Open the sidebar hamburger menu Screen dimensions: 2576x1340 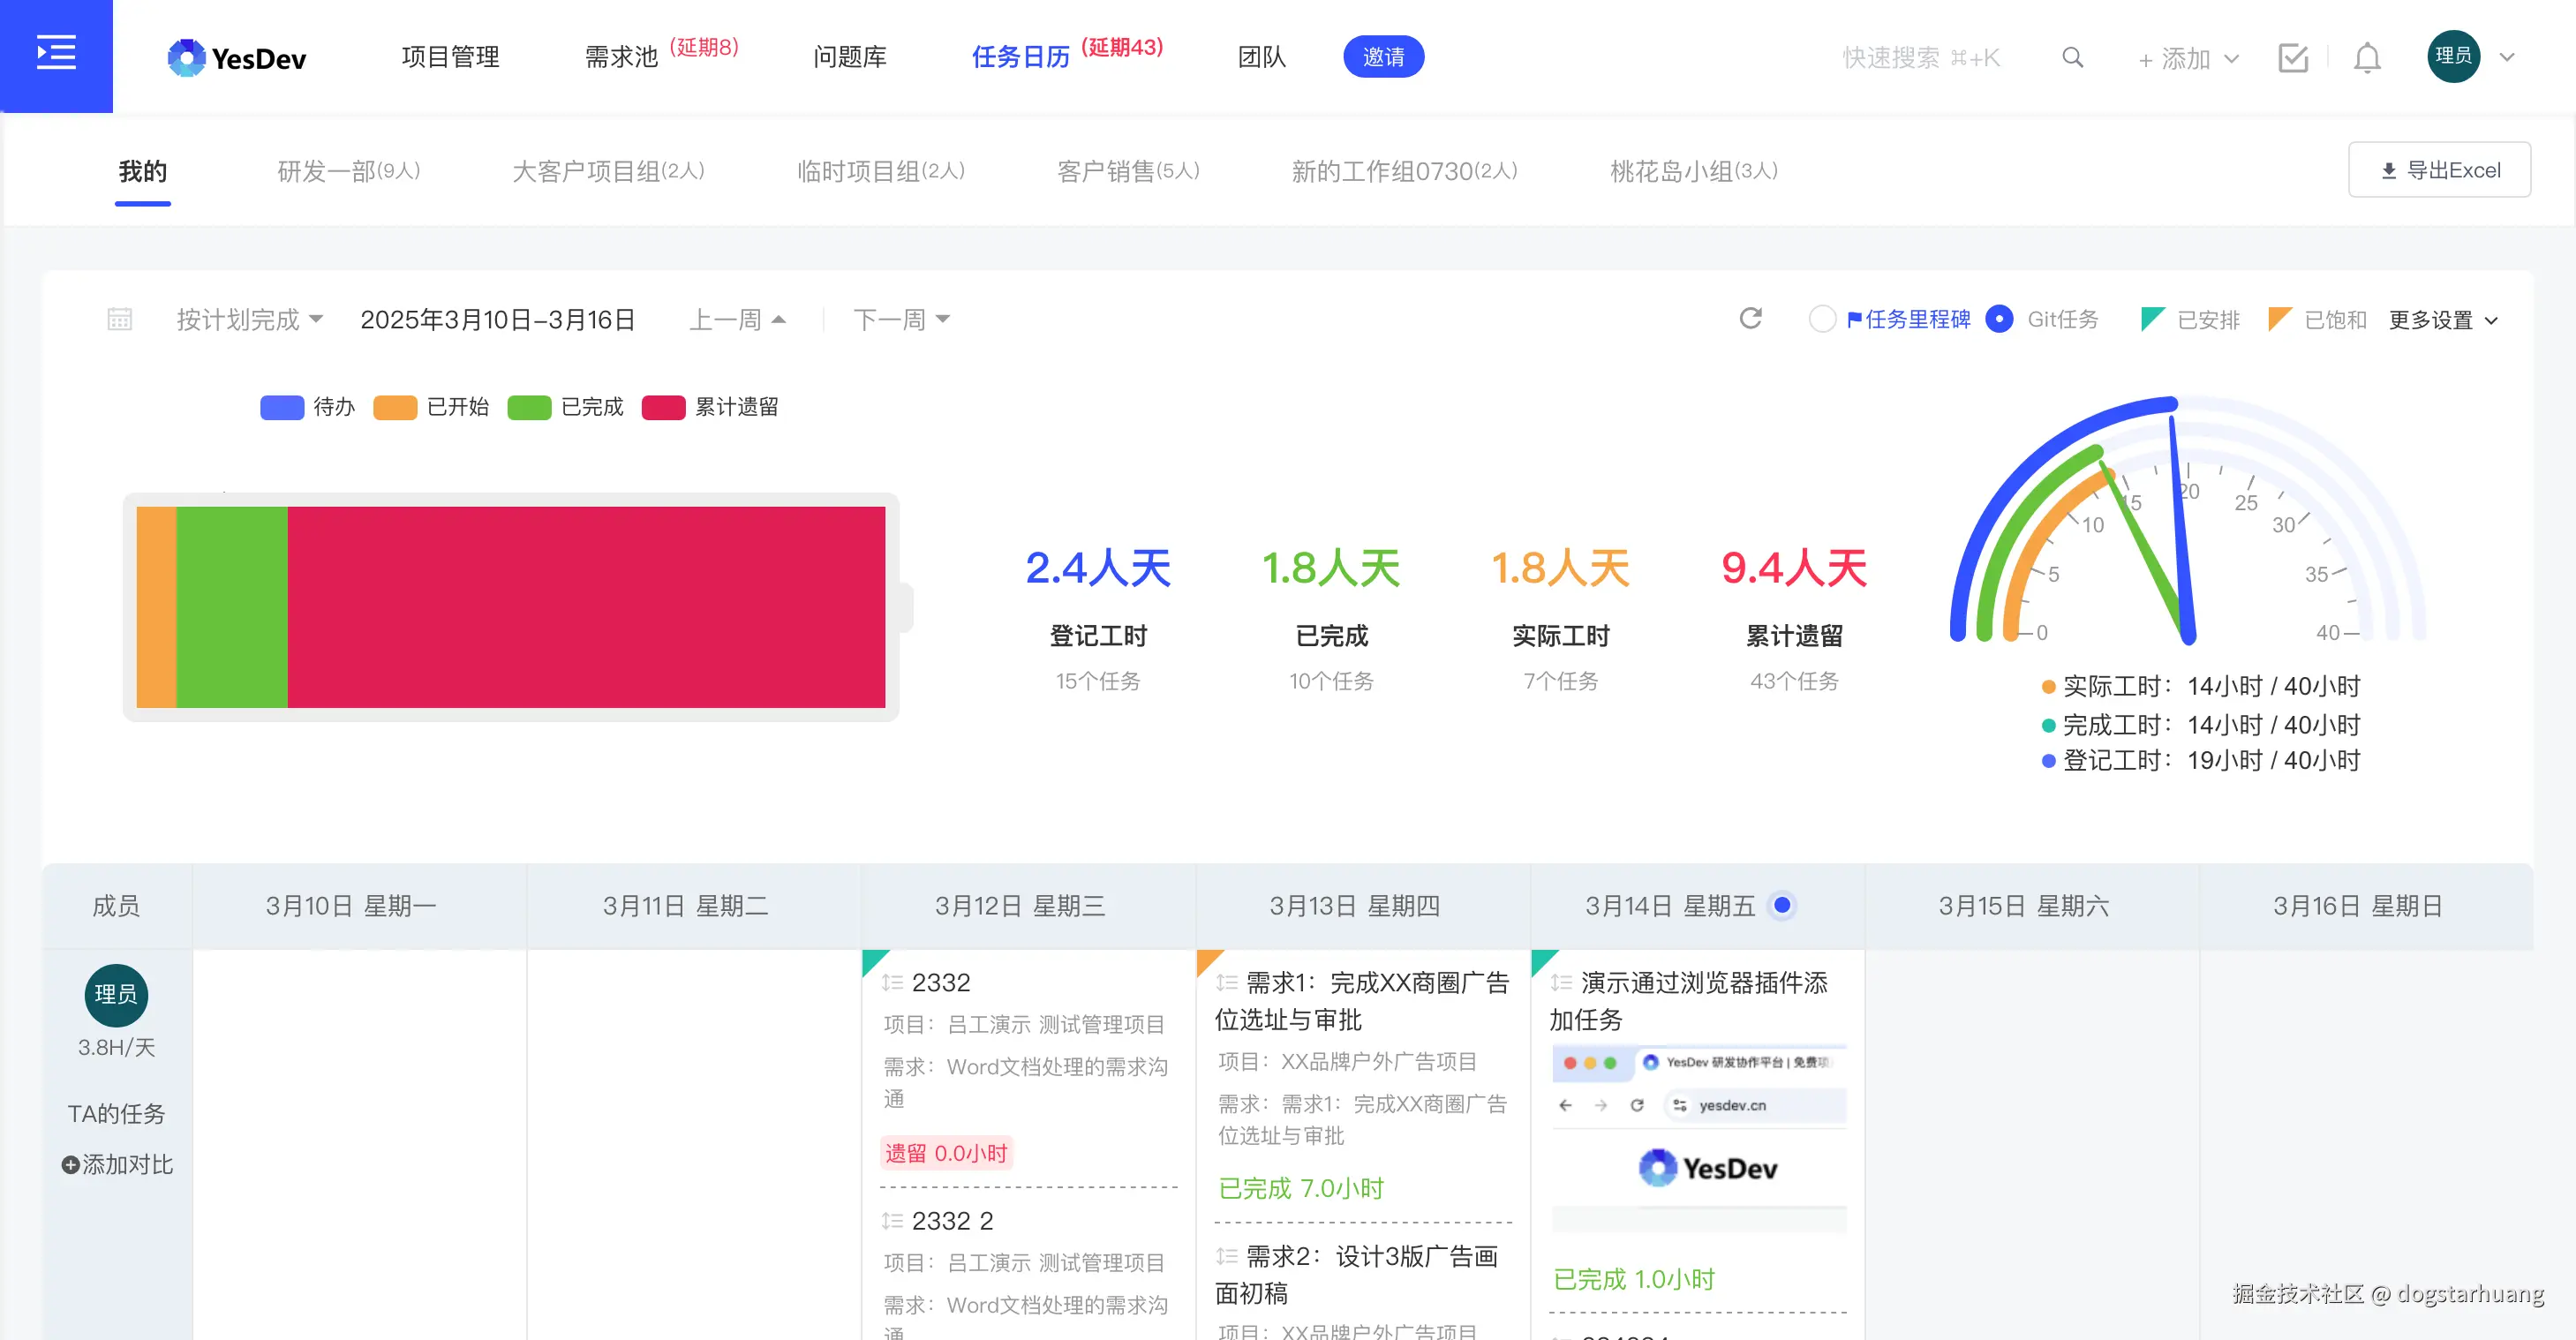coord(56,55)
